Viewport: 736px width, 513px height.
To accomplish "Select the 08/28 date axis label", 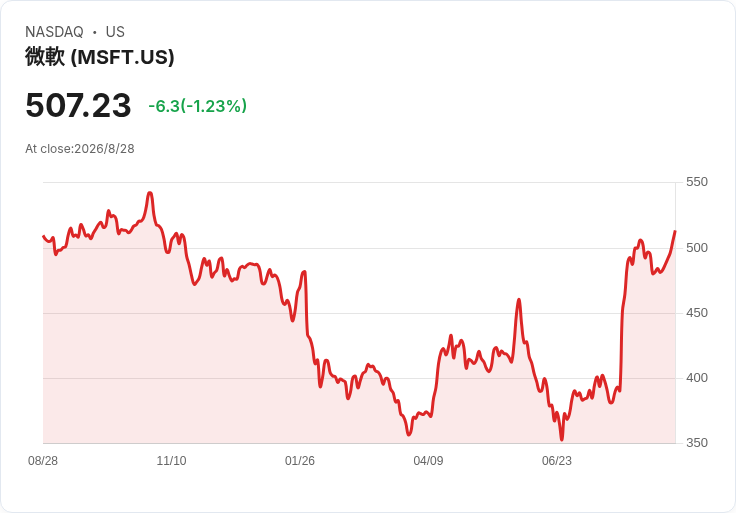I will [x=43, y=460].
